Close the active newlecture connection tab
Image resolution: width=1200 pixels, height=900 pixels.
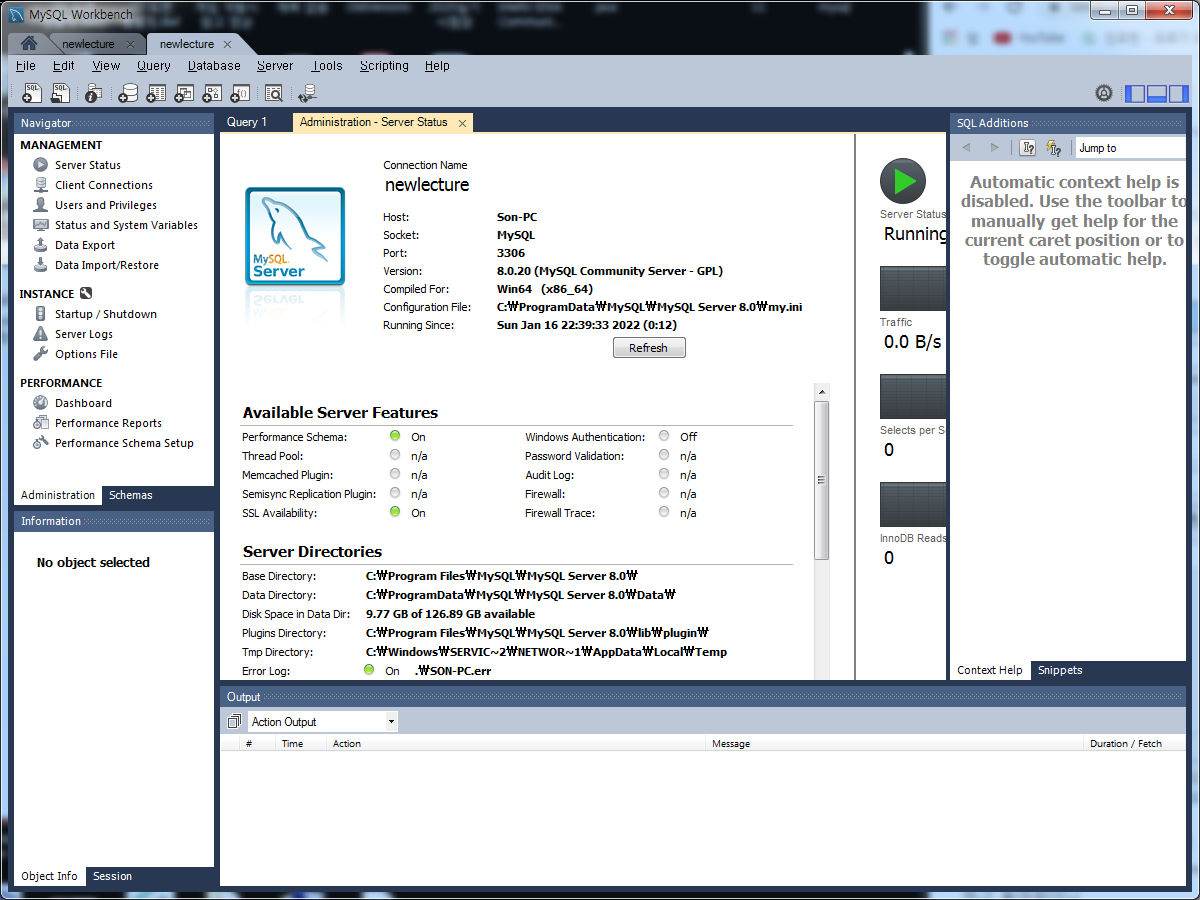(x=228, y=44)
